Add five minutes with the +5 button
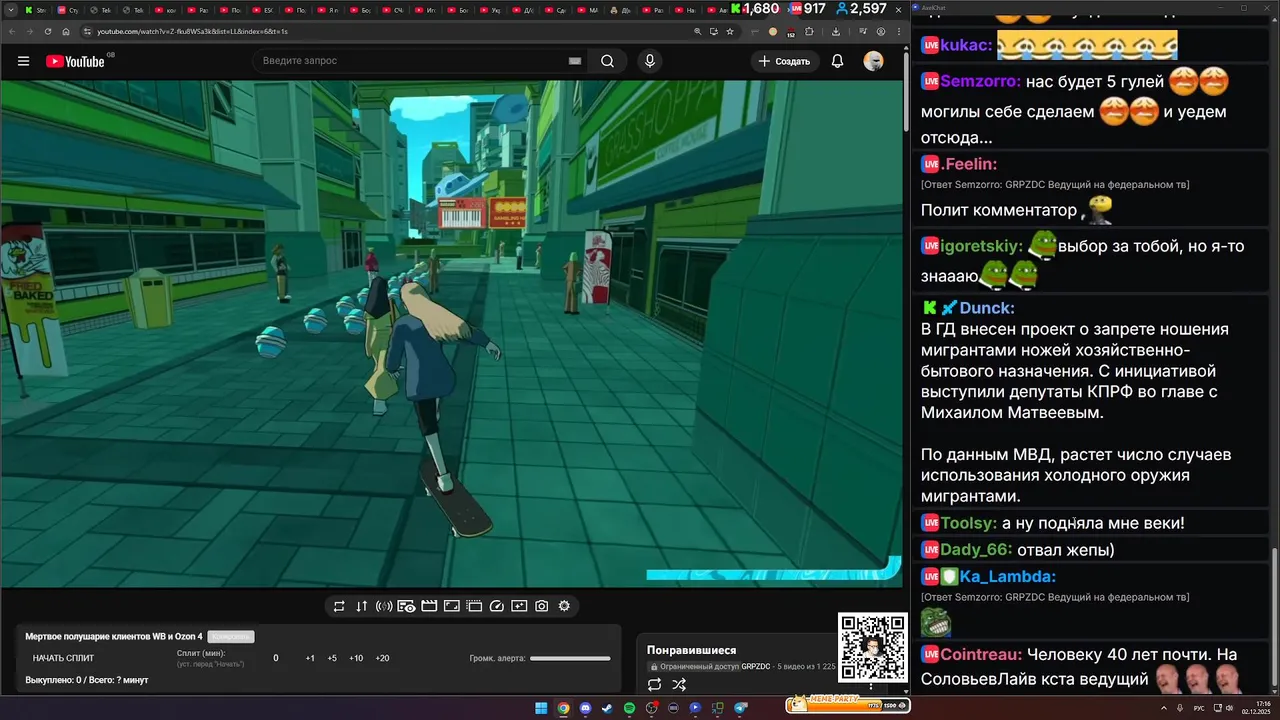 pyautogui.click(x=332, y=658)
